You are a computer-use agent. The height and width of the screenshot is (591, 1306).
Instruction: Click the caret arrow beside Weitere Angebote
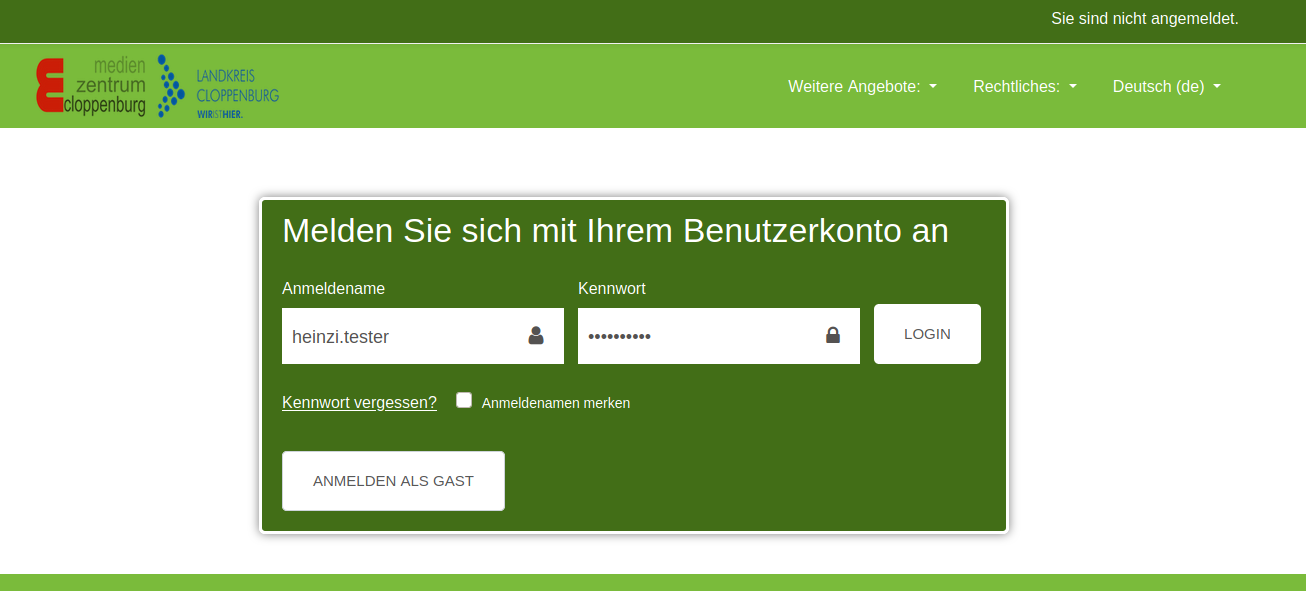[933, 87]
